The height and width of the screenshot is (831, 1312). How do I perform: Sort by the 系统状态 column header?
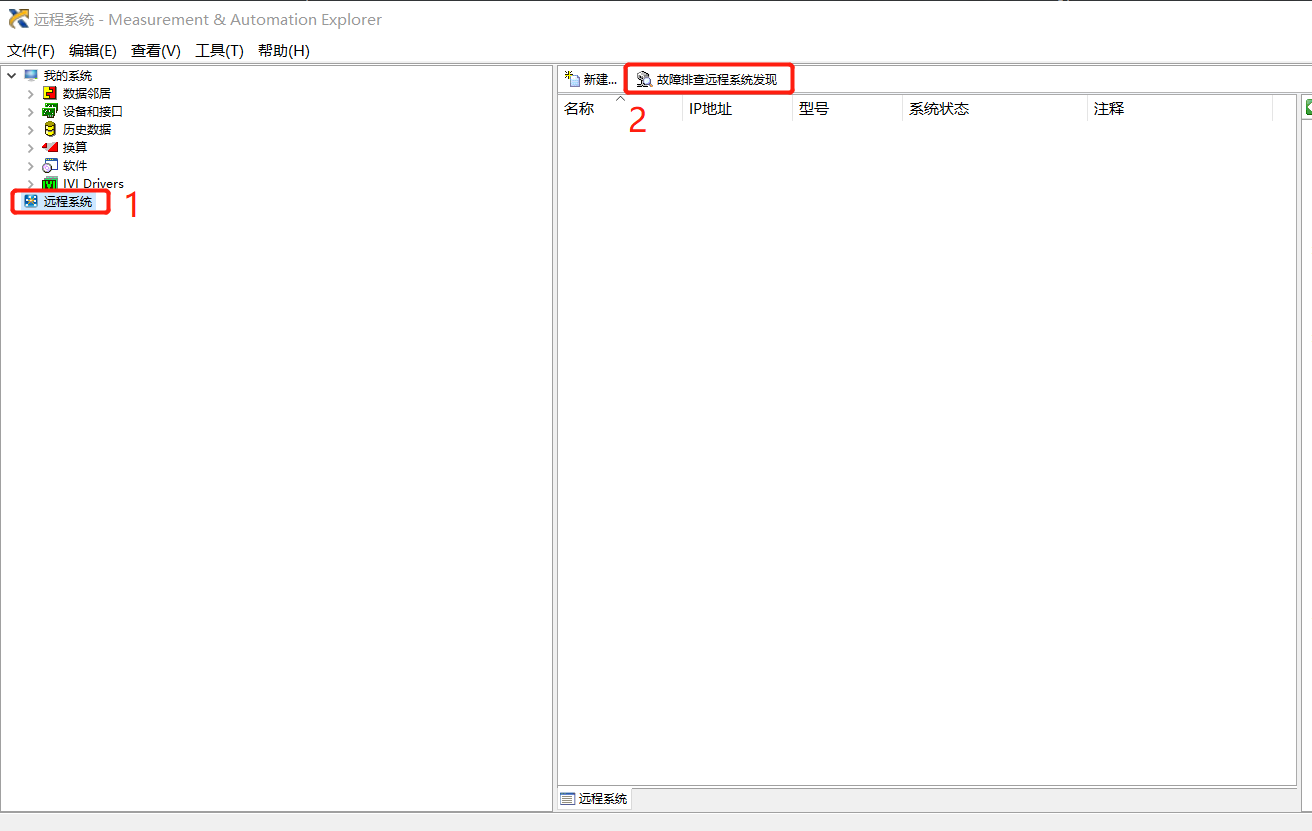(x=995, y=109)
